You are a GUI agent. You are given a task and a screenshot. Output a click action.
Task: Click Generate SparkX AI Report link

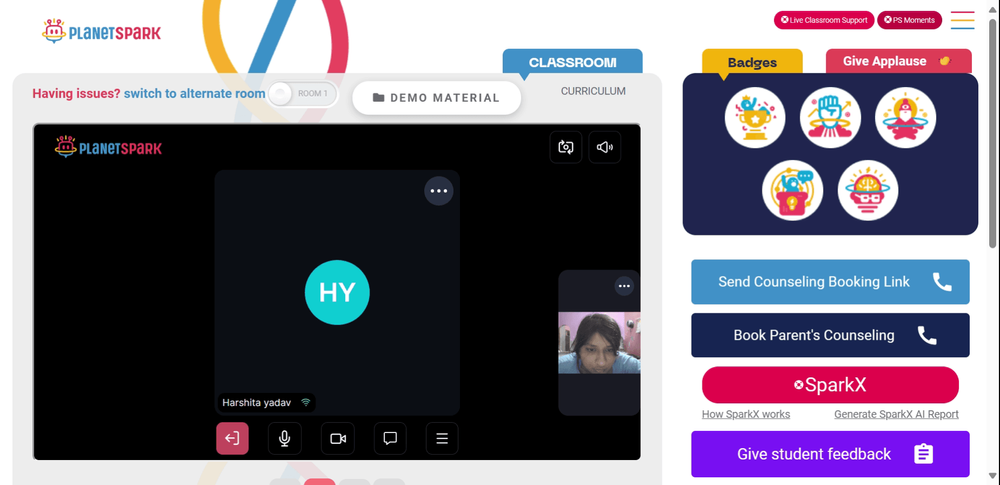(x=897, y=414)
